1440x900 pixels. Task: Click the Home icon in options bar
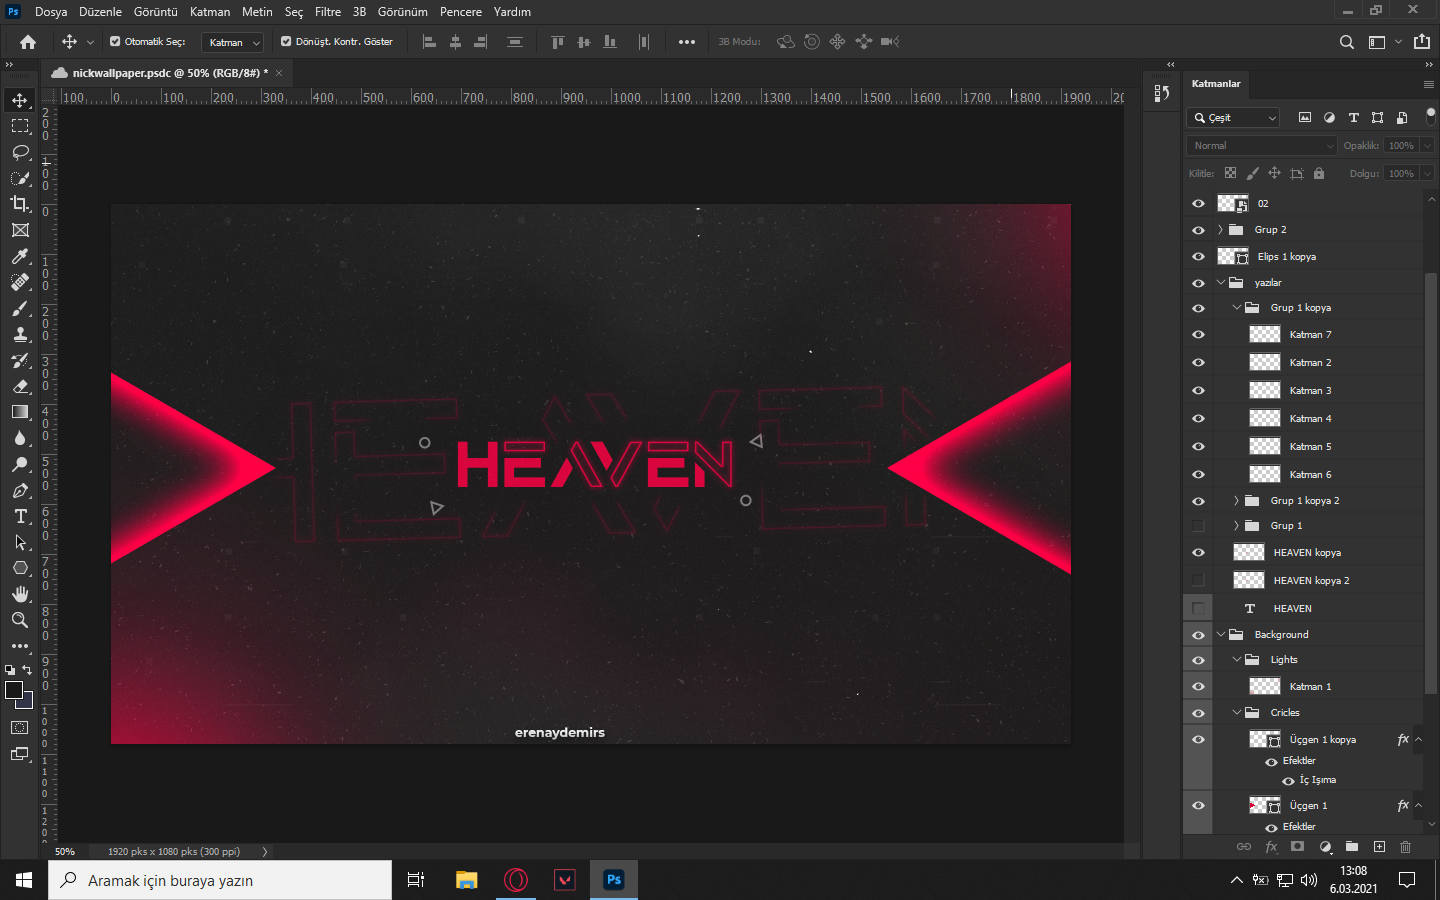coord(28,42)
